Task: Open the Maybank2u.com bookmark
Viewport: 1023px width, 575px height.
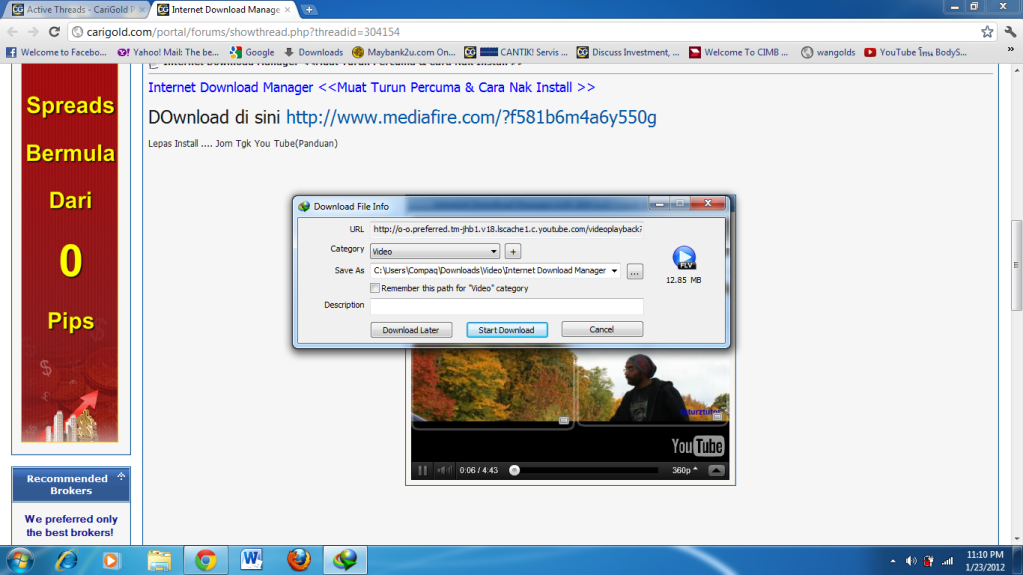Action: click(403, 52)
